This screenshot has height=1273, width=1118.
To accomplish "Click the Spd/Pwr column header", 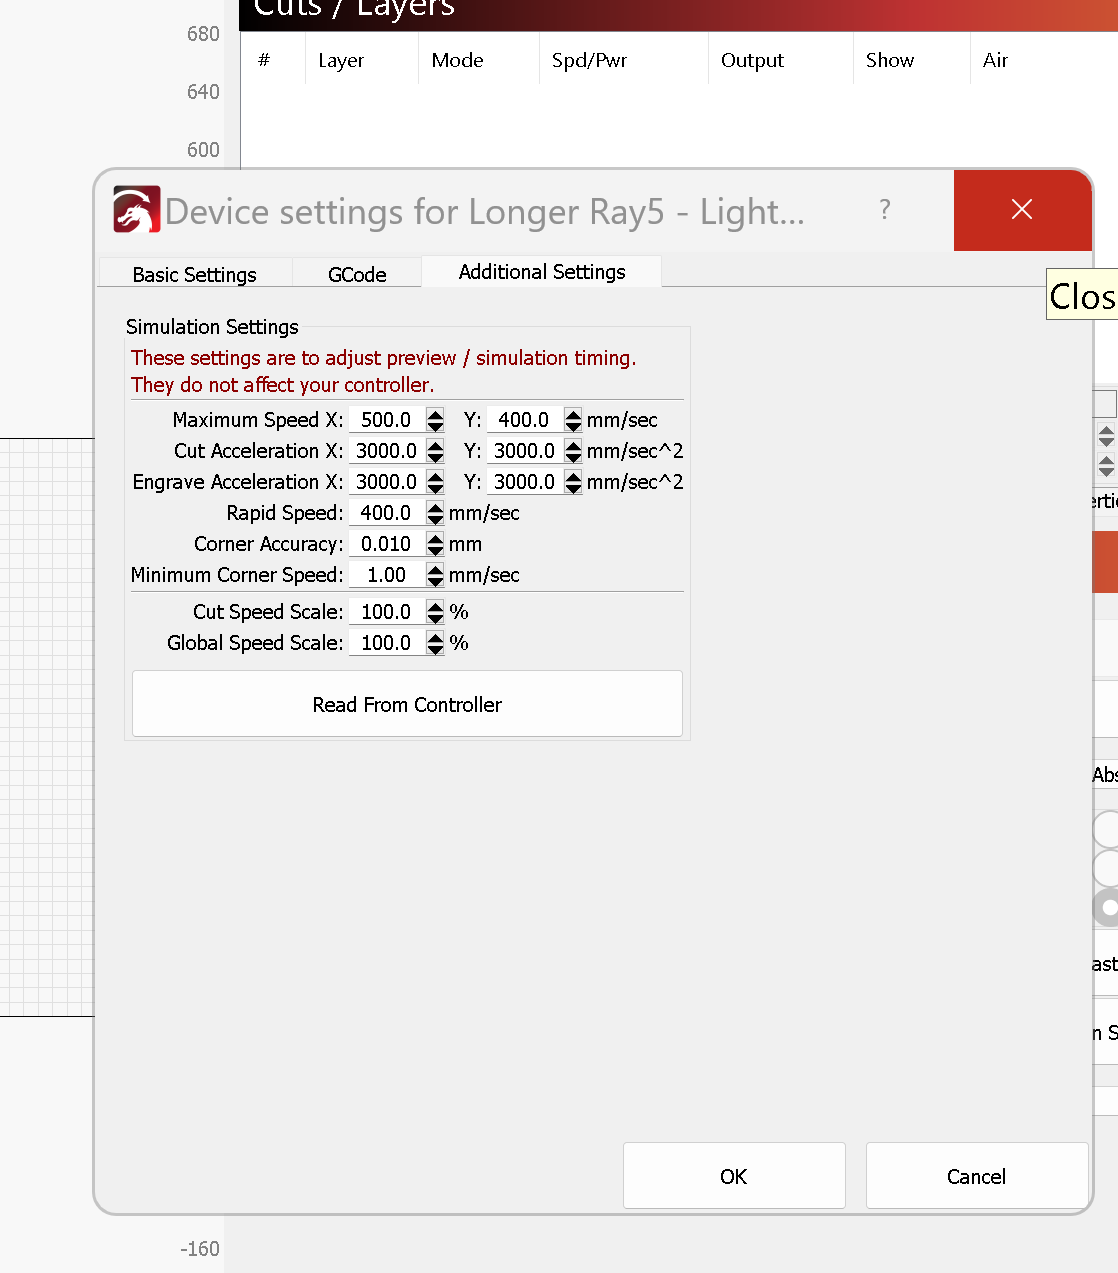I will tap(623, 60).
